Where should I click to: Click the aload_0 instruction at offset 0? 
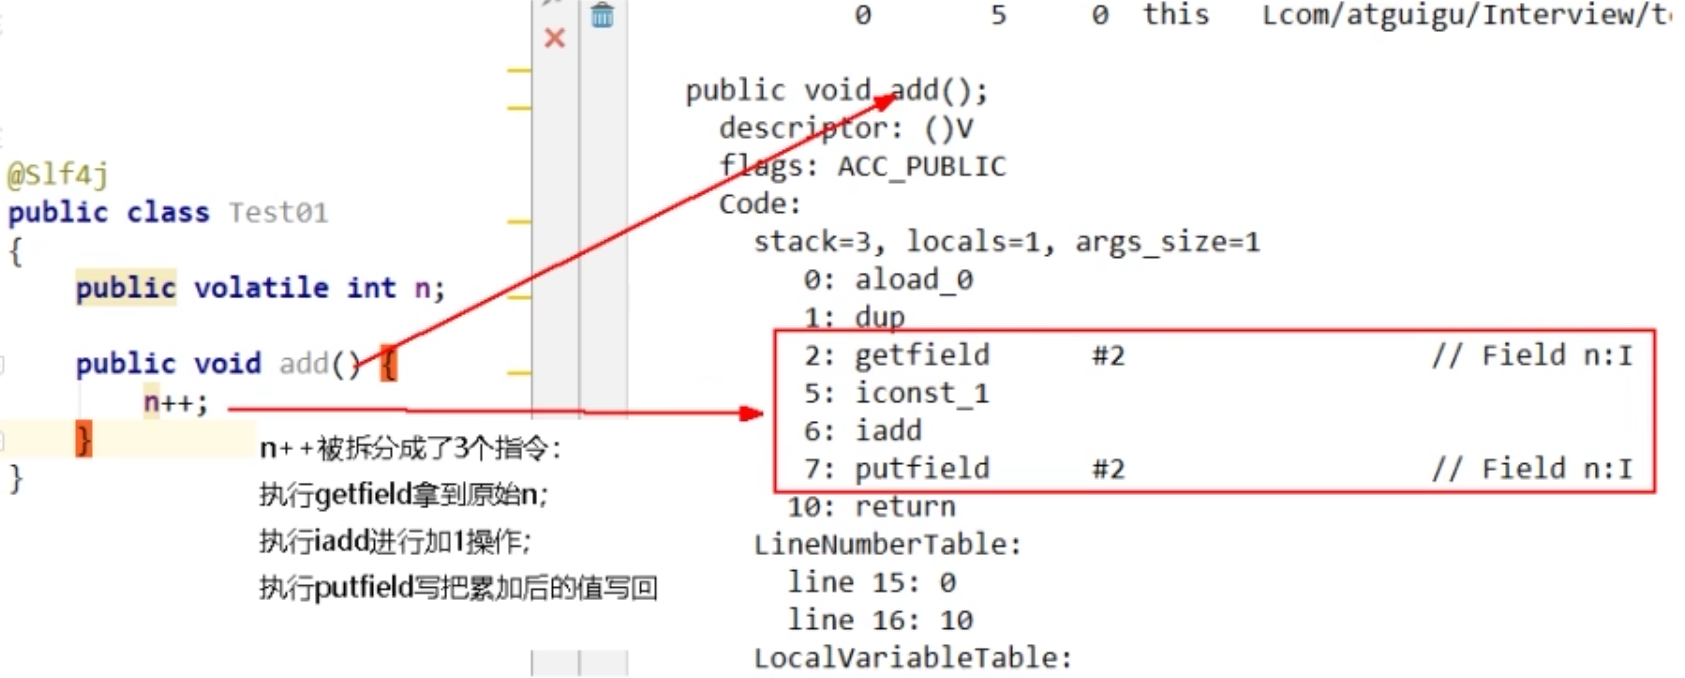(913, 279)
